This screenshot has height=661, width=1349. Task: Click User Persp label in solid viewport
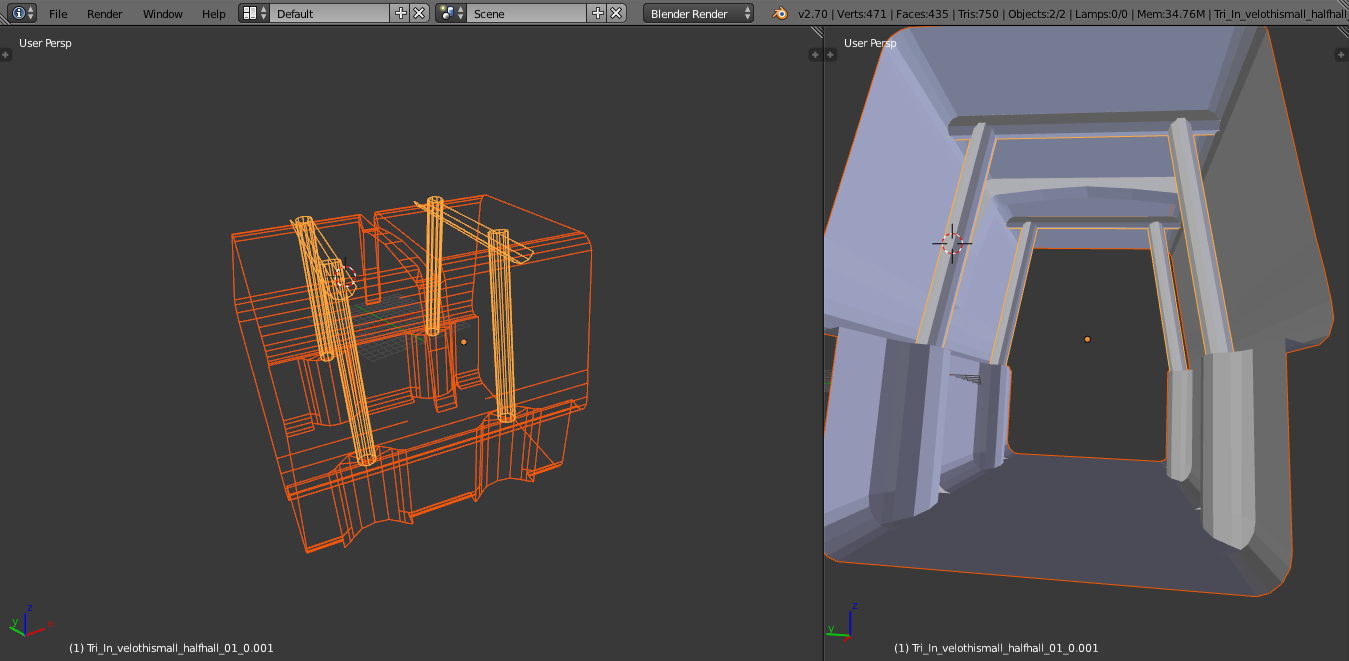click(870, 43)
